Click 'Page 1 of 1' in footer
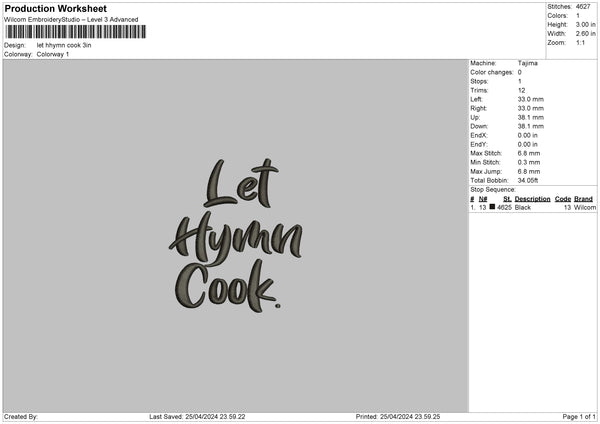The width and height of the screenshot is (600, 424). click(x=579, y=417)
